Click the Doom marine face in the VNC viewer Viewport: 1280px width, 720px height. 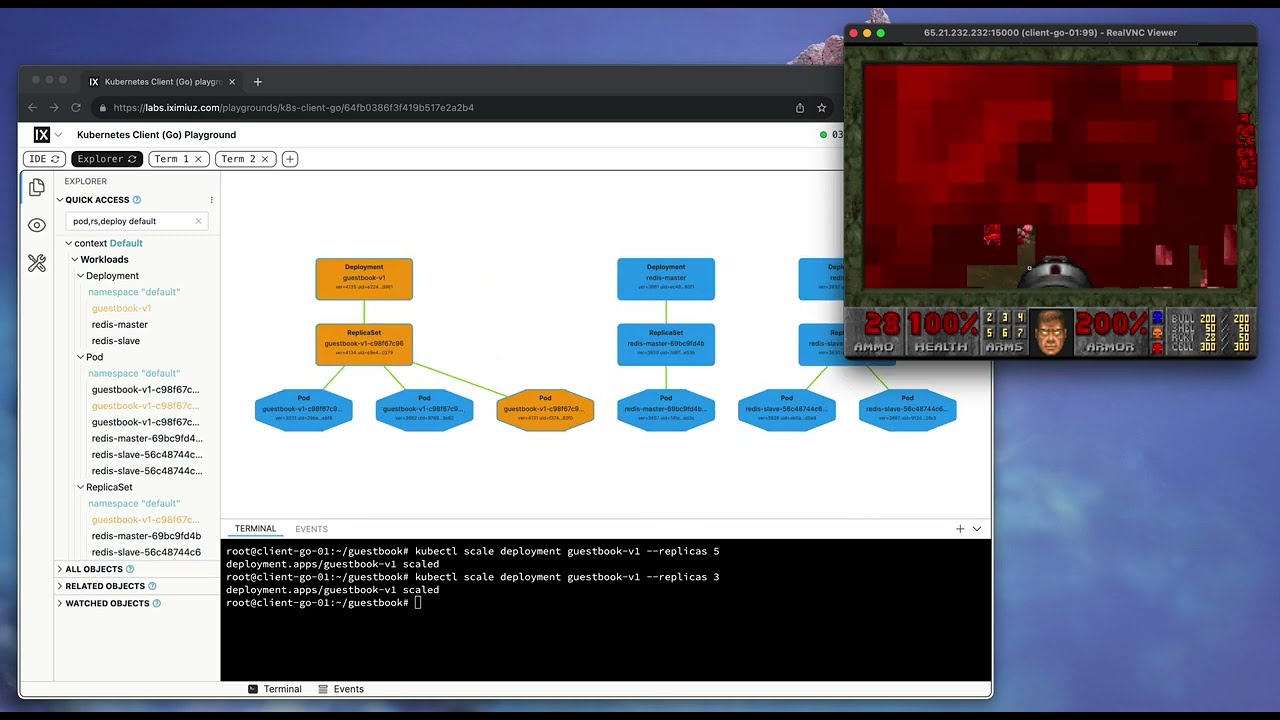point(1050,332)
